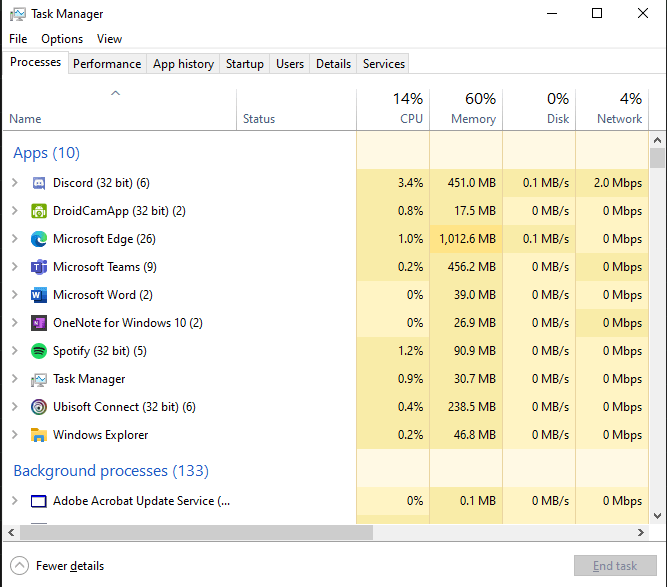Screen dimensions: 667x587
Task: Switch to the Services tab
Action: coord(384,64)
